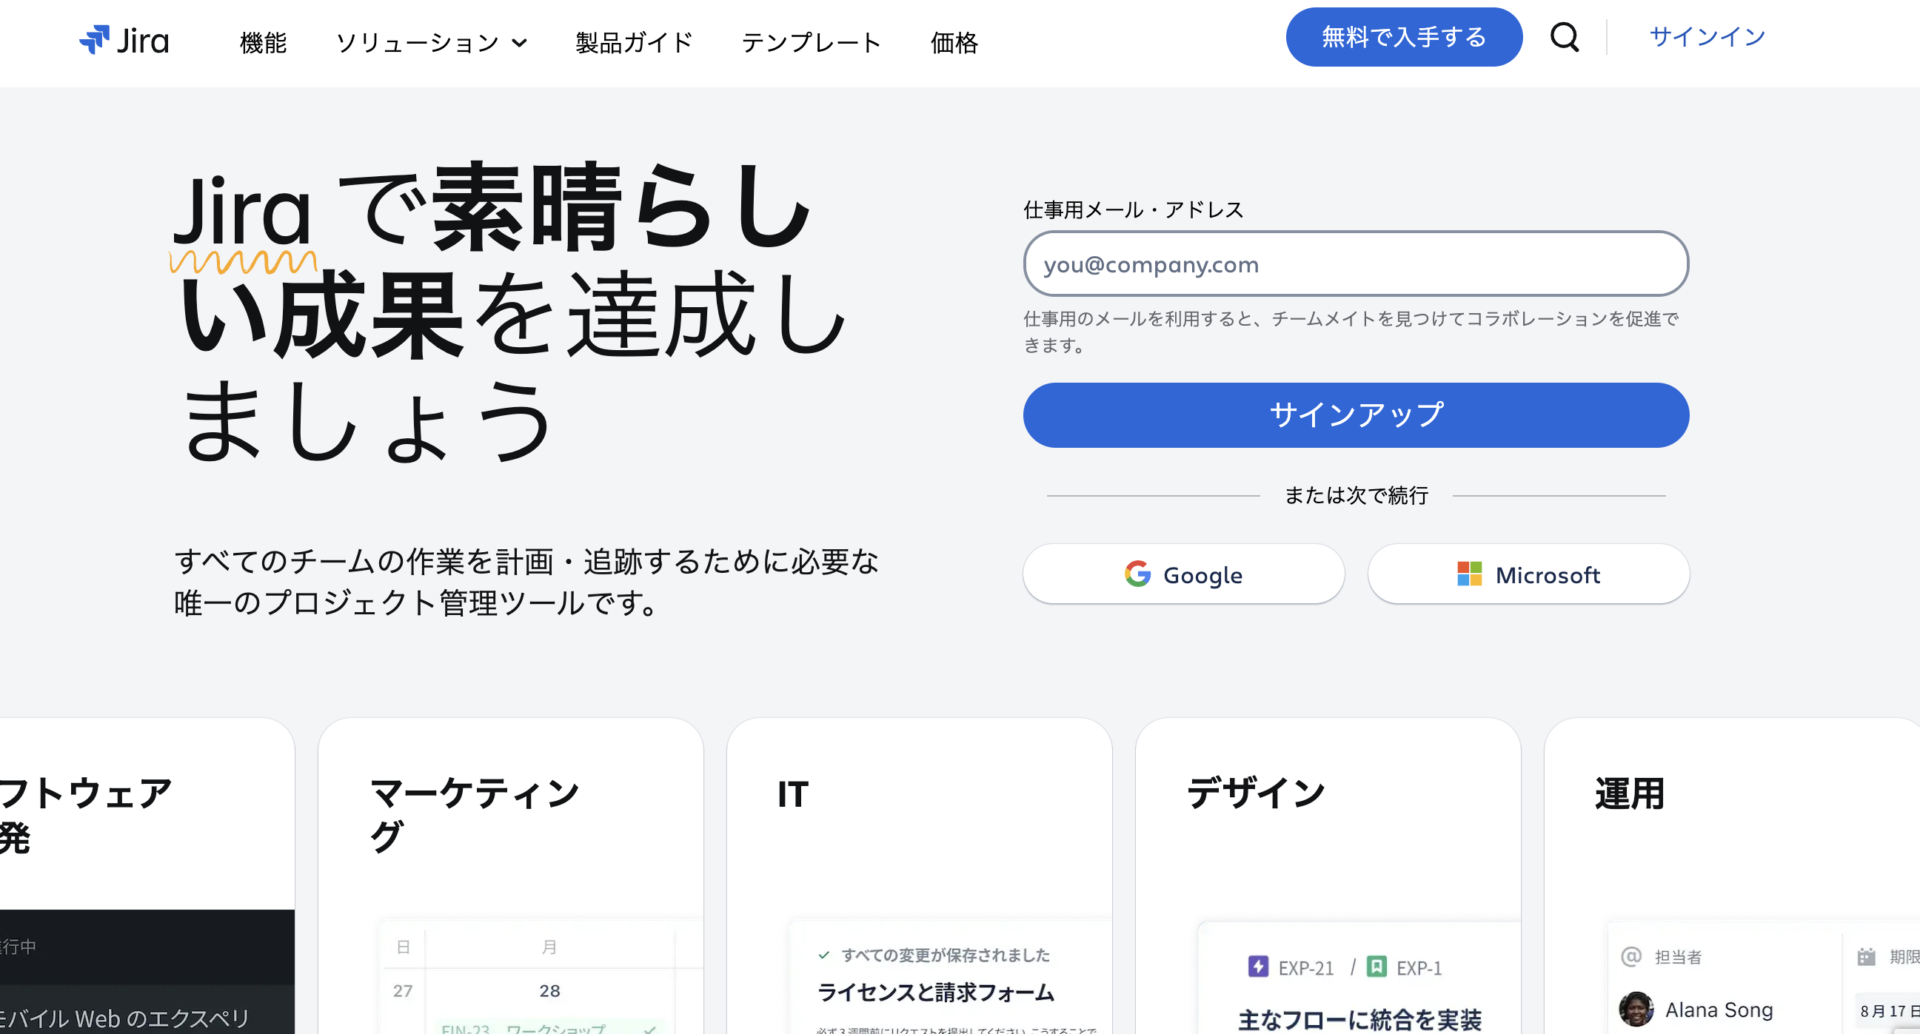Open the マーケティング card
The width and height of the screenshot is (1920, 1034).
(x=510, y=875)
